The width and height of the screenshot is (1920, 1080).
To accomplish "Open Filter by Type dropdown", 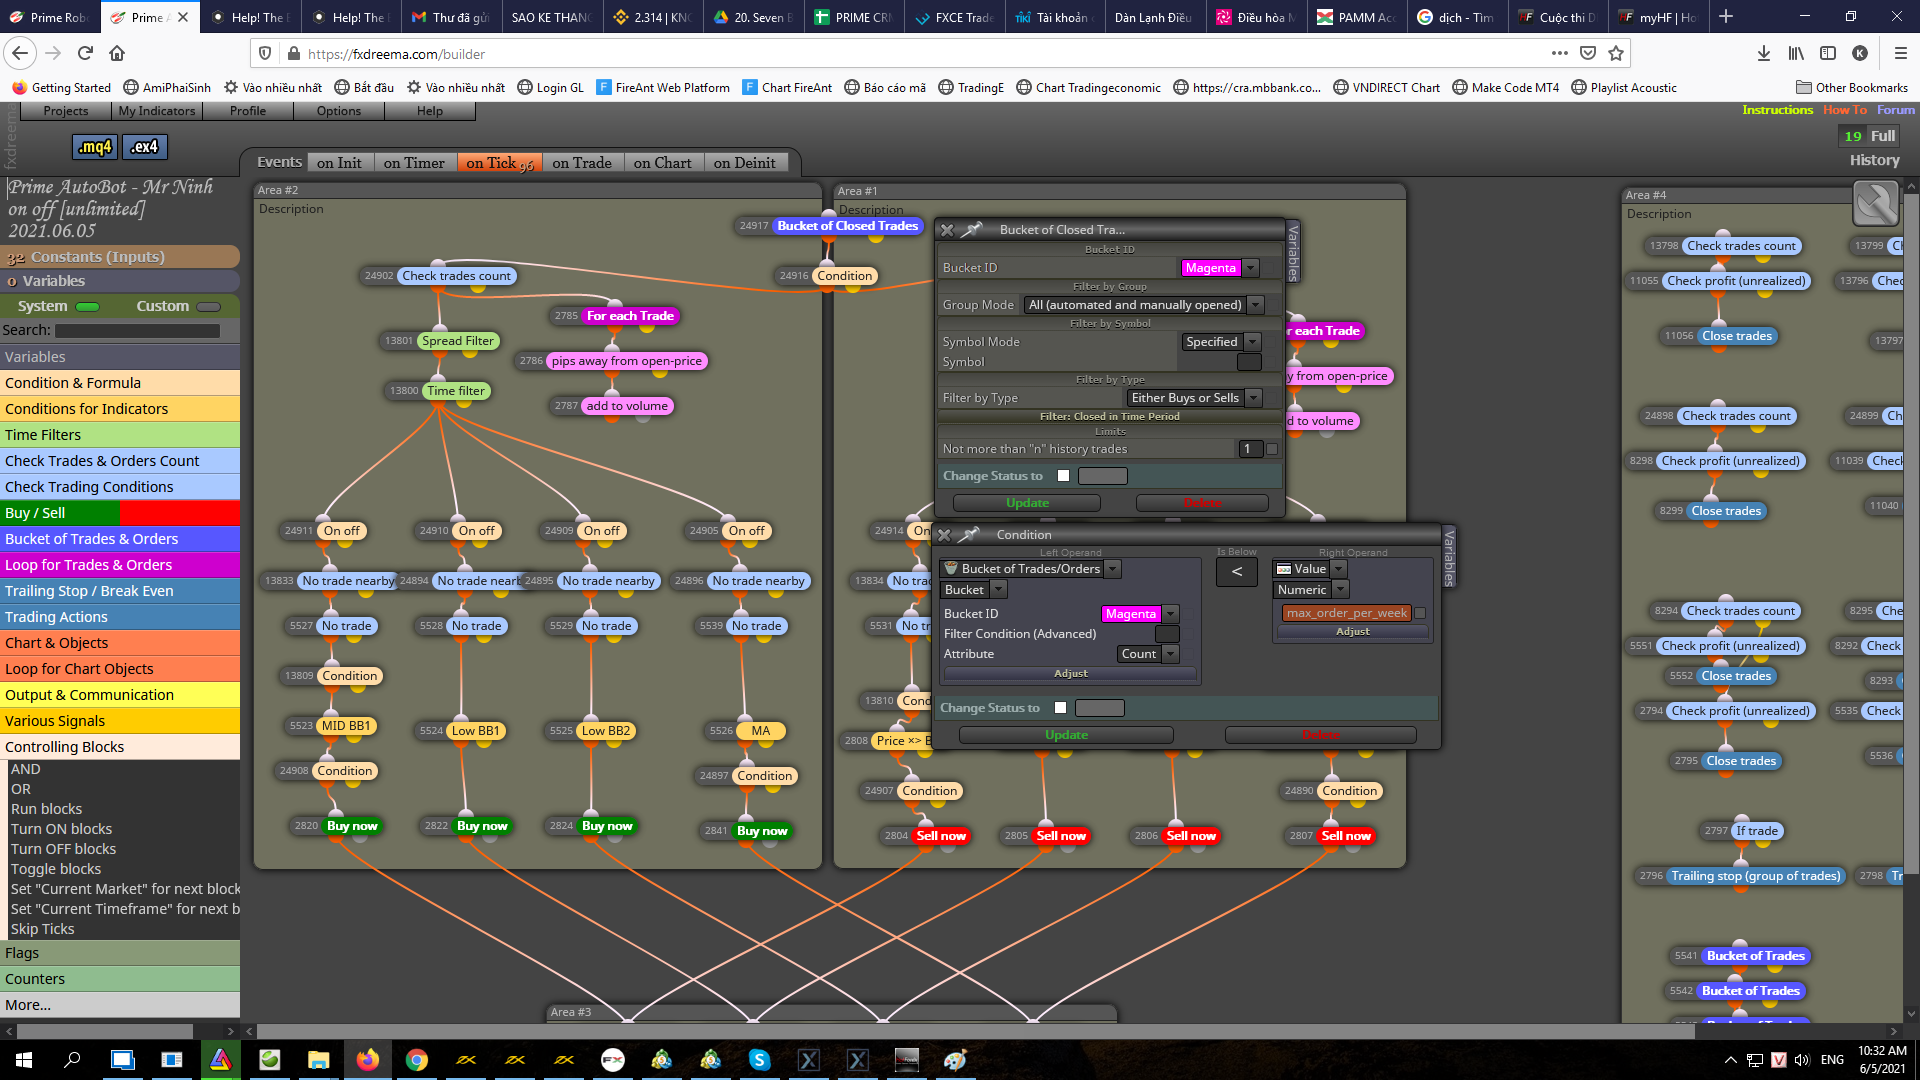I will click(x=1253, y=398).
